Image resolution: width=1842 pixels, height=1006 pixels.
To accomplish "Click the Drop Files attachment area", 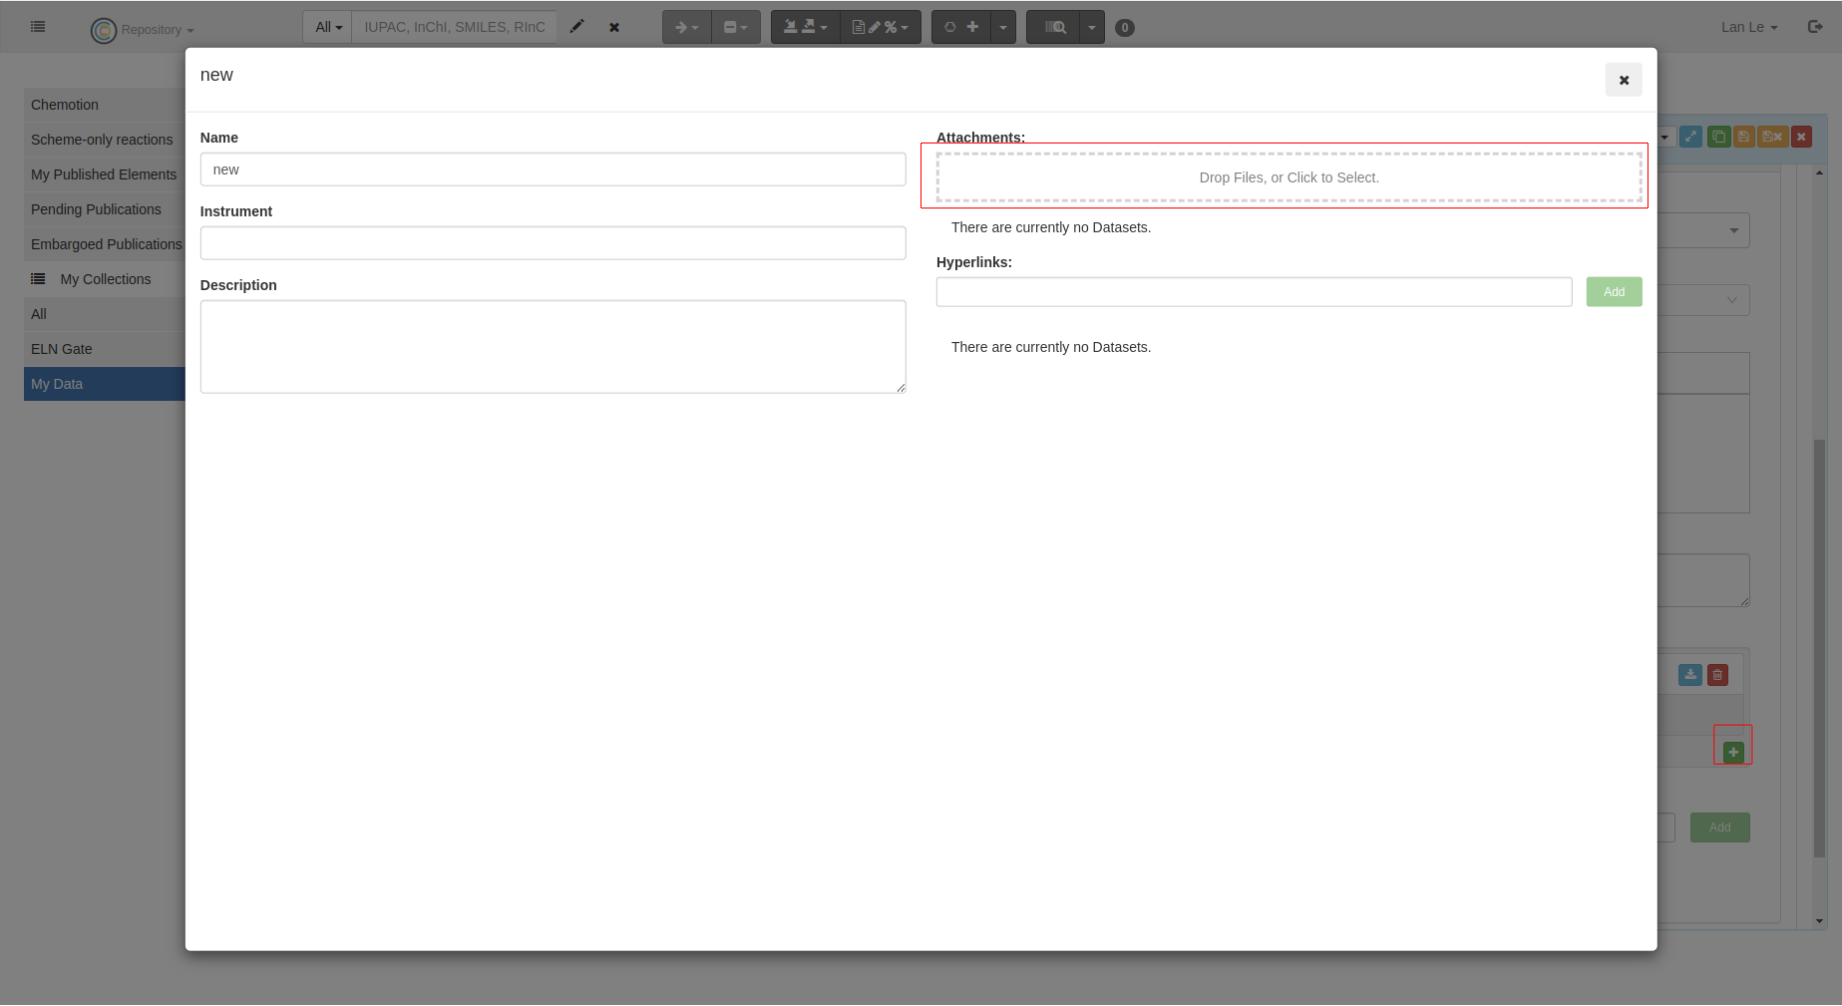I will click(x=1288, y=176).
